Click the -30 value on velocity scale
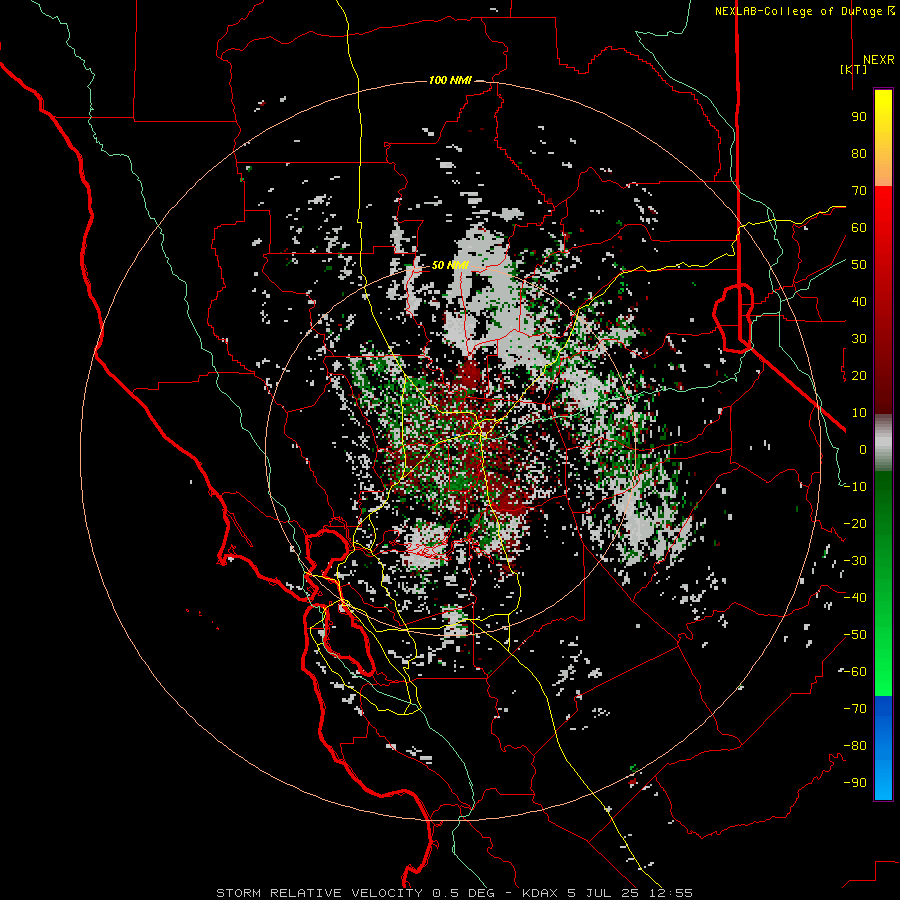The height and width of the screenshot is (900, 900). point(855,561)
